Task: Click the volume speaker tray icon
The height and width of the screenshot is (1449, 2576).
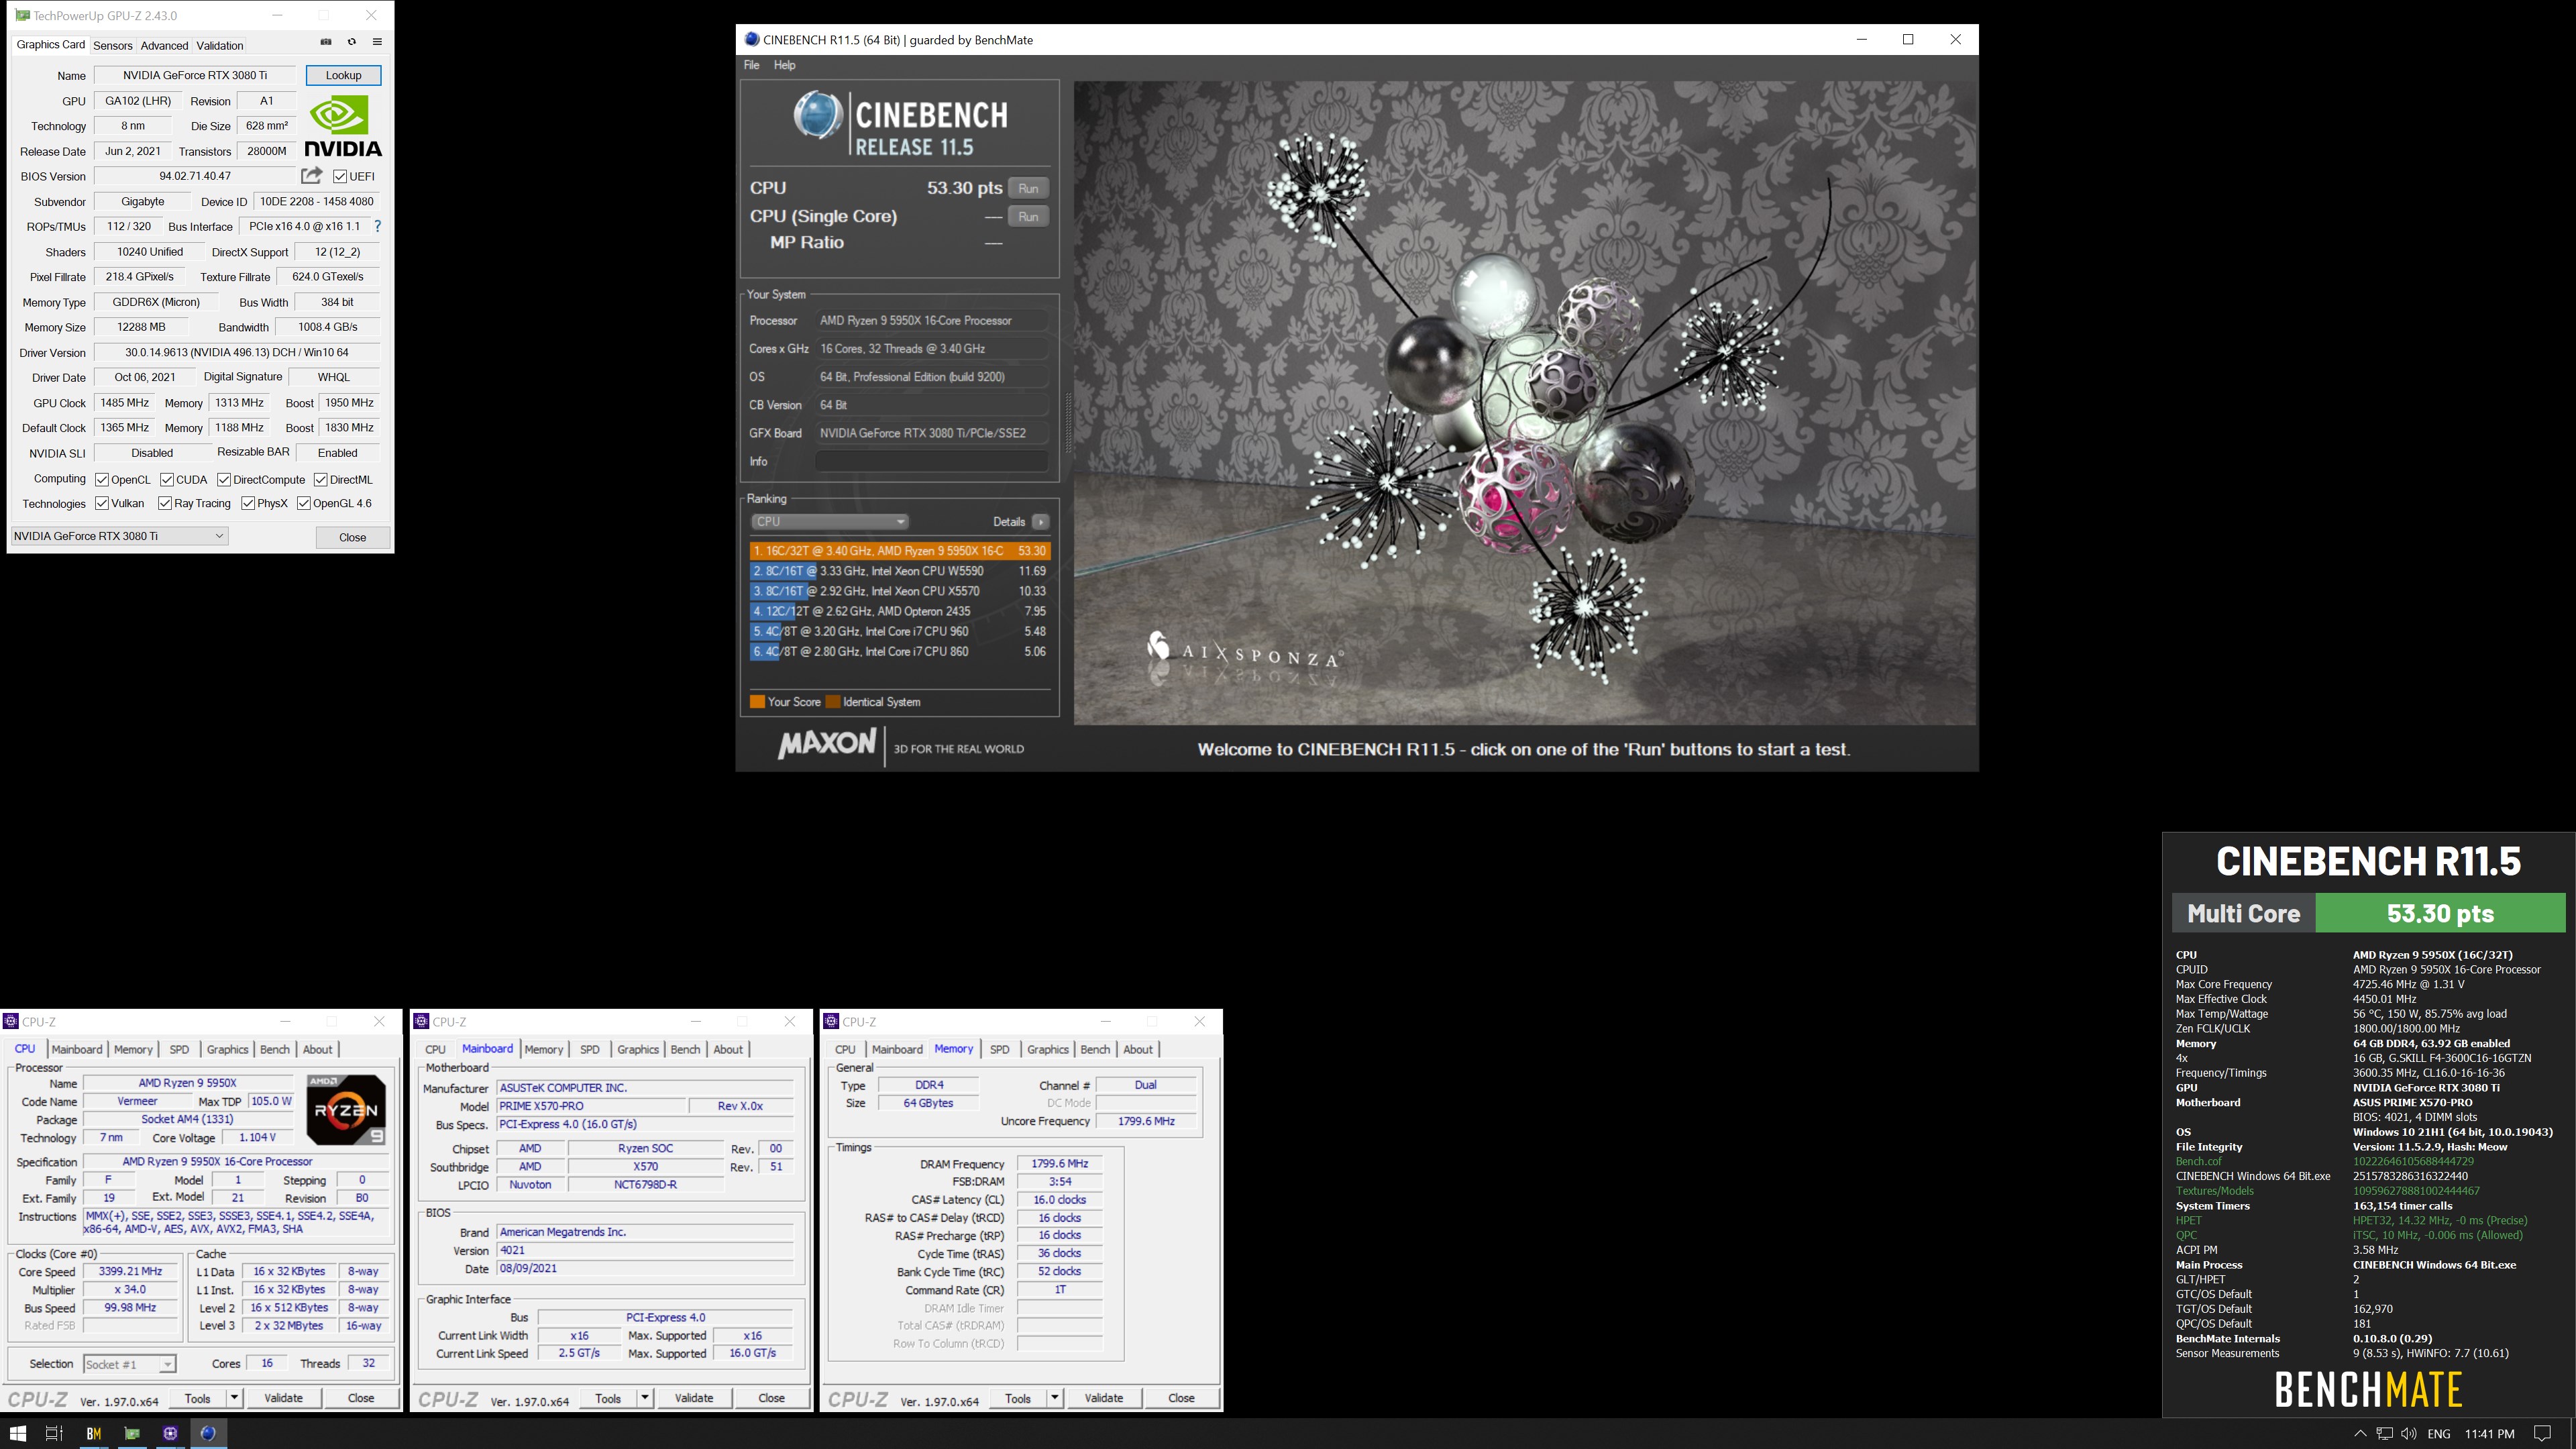Action: click(2409, 1433)
